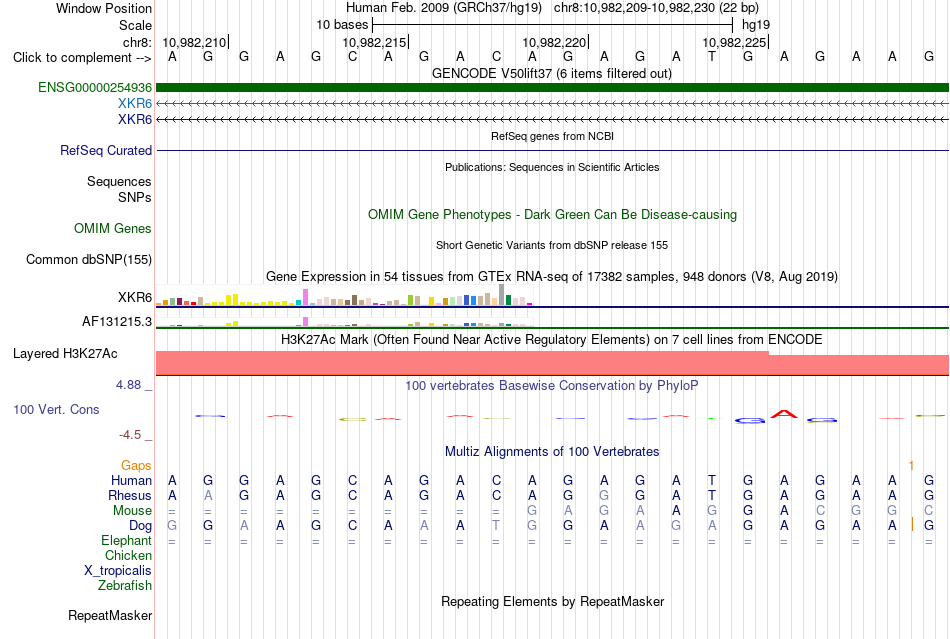Viewport: 950px width, 639px height.
Task: Click the 10 bases scale bar
Action: 553,25
